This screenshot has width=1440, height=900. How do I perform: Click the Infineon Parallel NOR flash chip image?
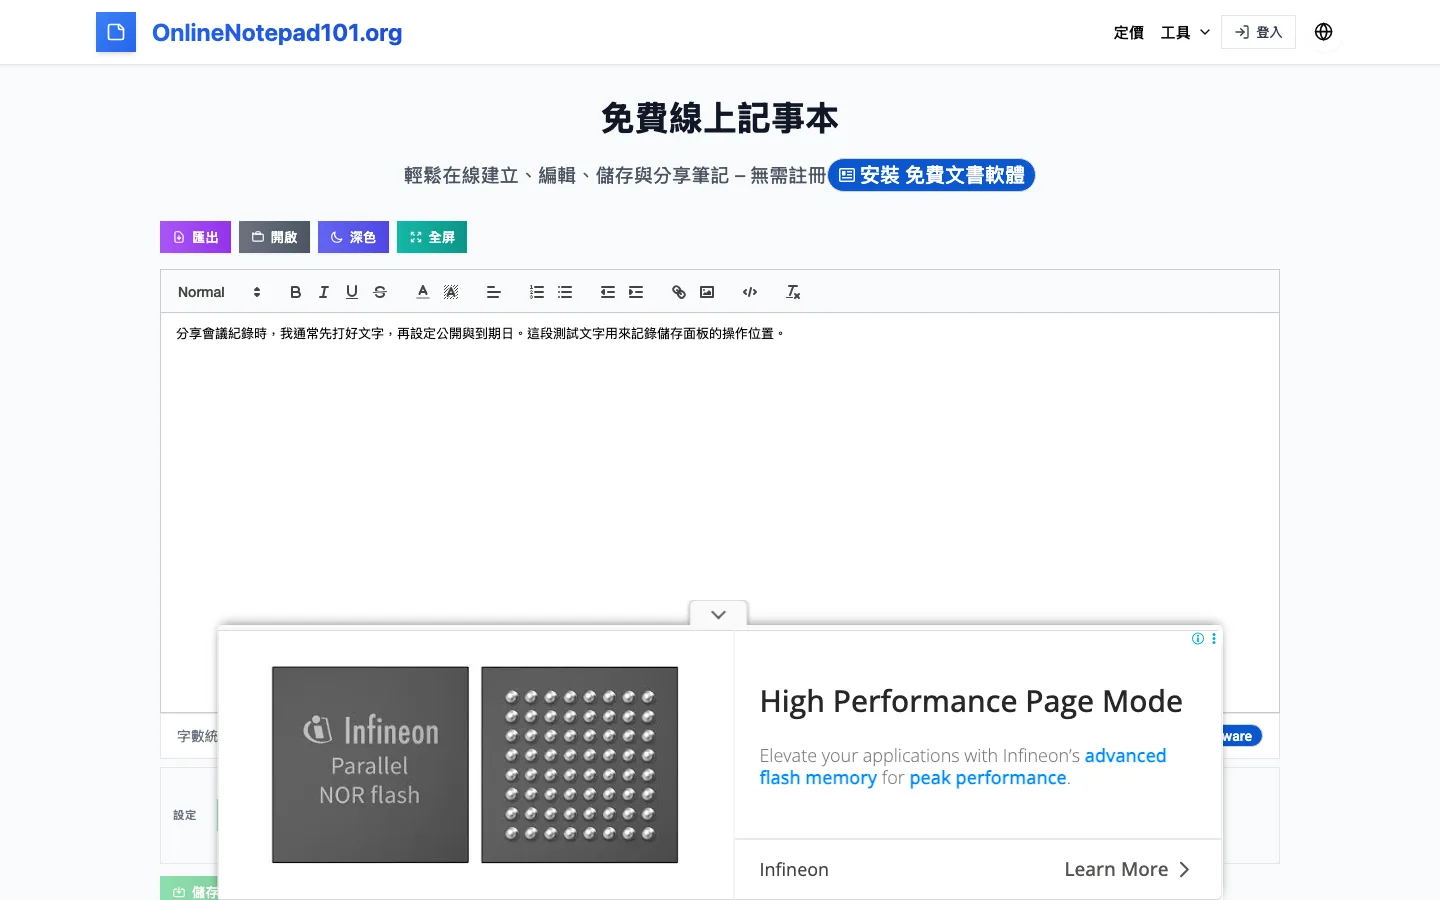pos(370,765)
